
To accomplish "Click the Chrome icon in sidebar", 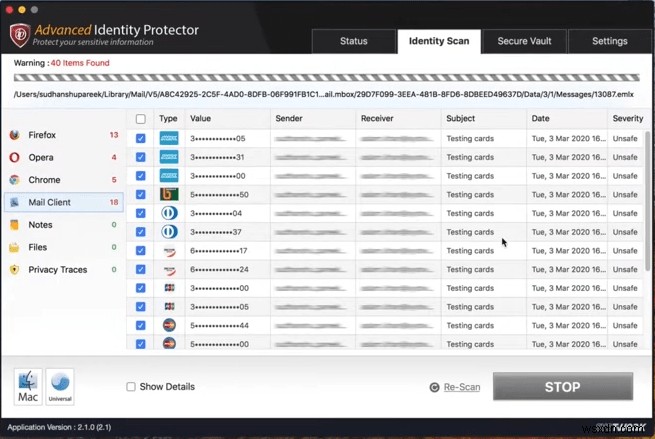I will coord(15,180).
